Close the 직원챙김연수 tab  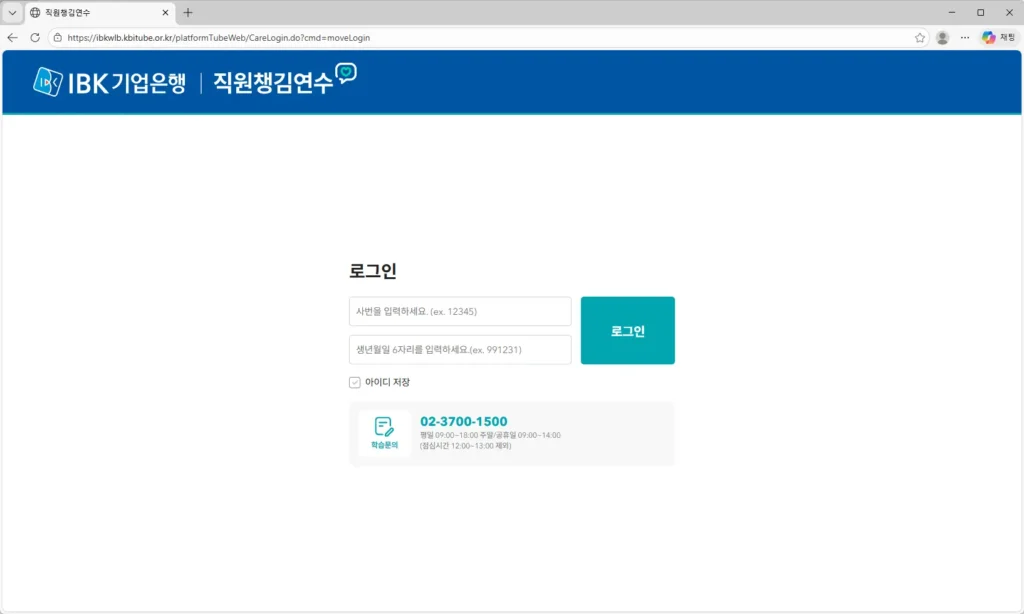(166, 12)
